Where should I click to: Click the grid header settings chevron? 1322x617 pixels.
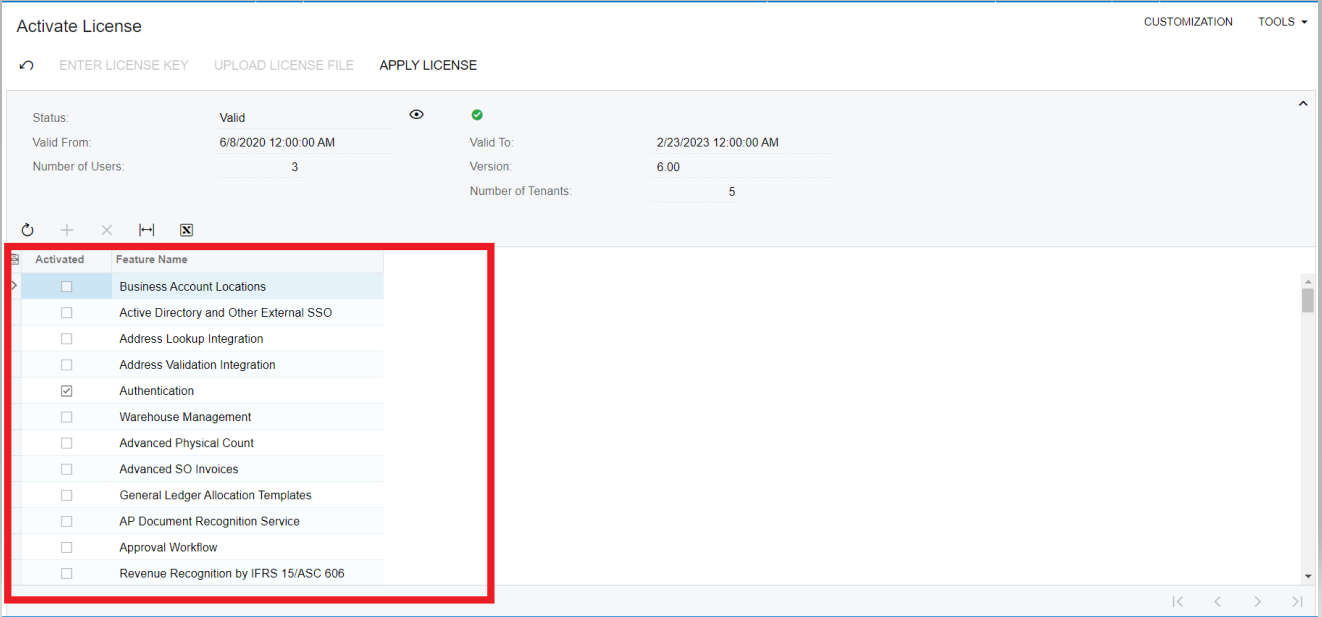coord(14,259)
